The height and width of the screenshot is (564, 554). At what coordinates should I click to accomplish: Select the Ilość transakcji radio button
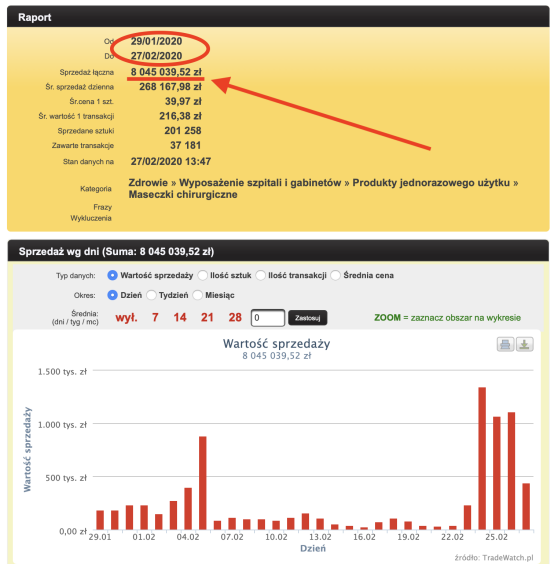[260, 275]
